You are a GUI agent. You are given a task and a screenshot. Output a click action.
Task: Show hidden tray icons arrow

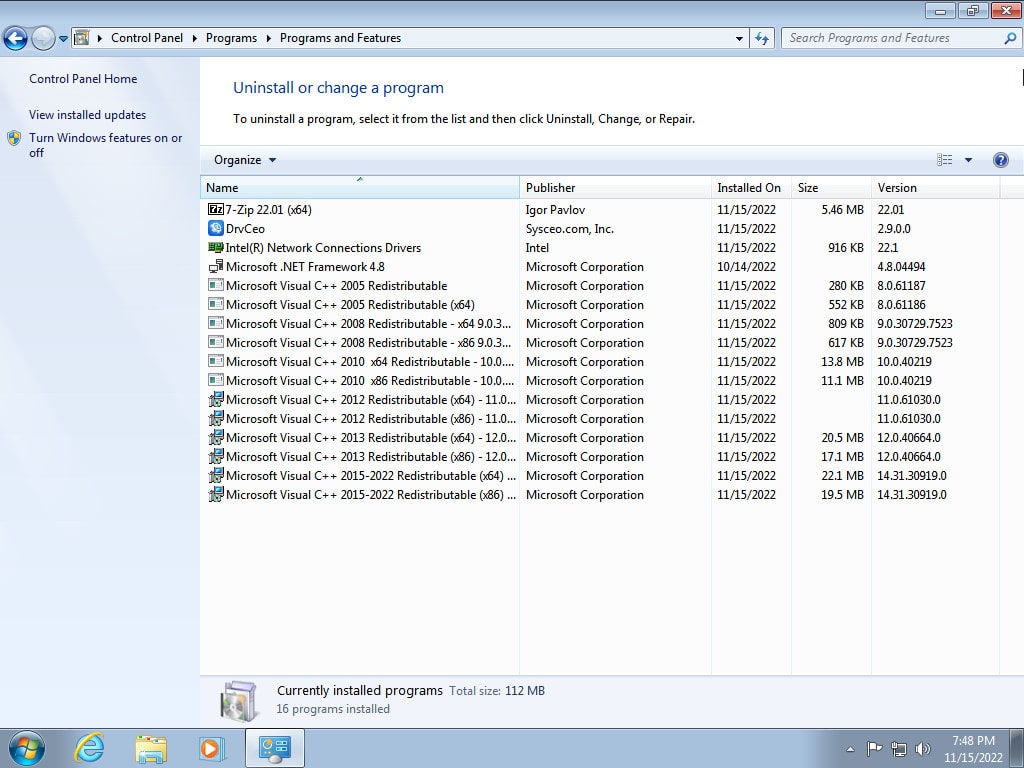pos(850,749)
